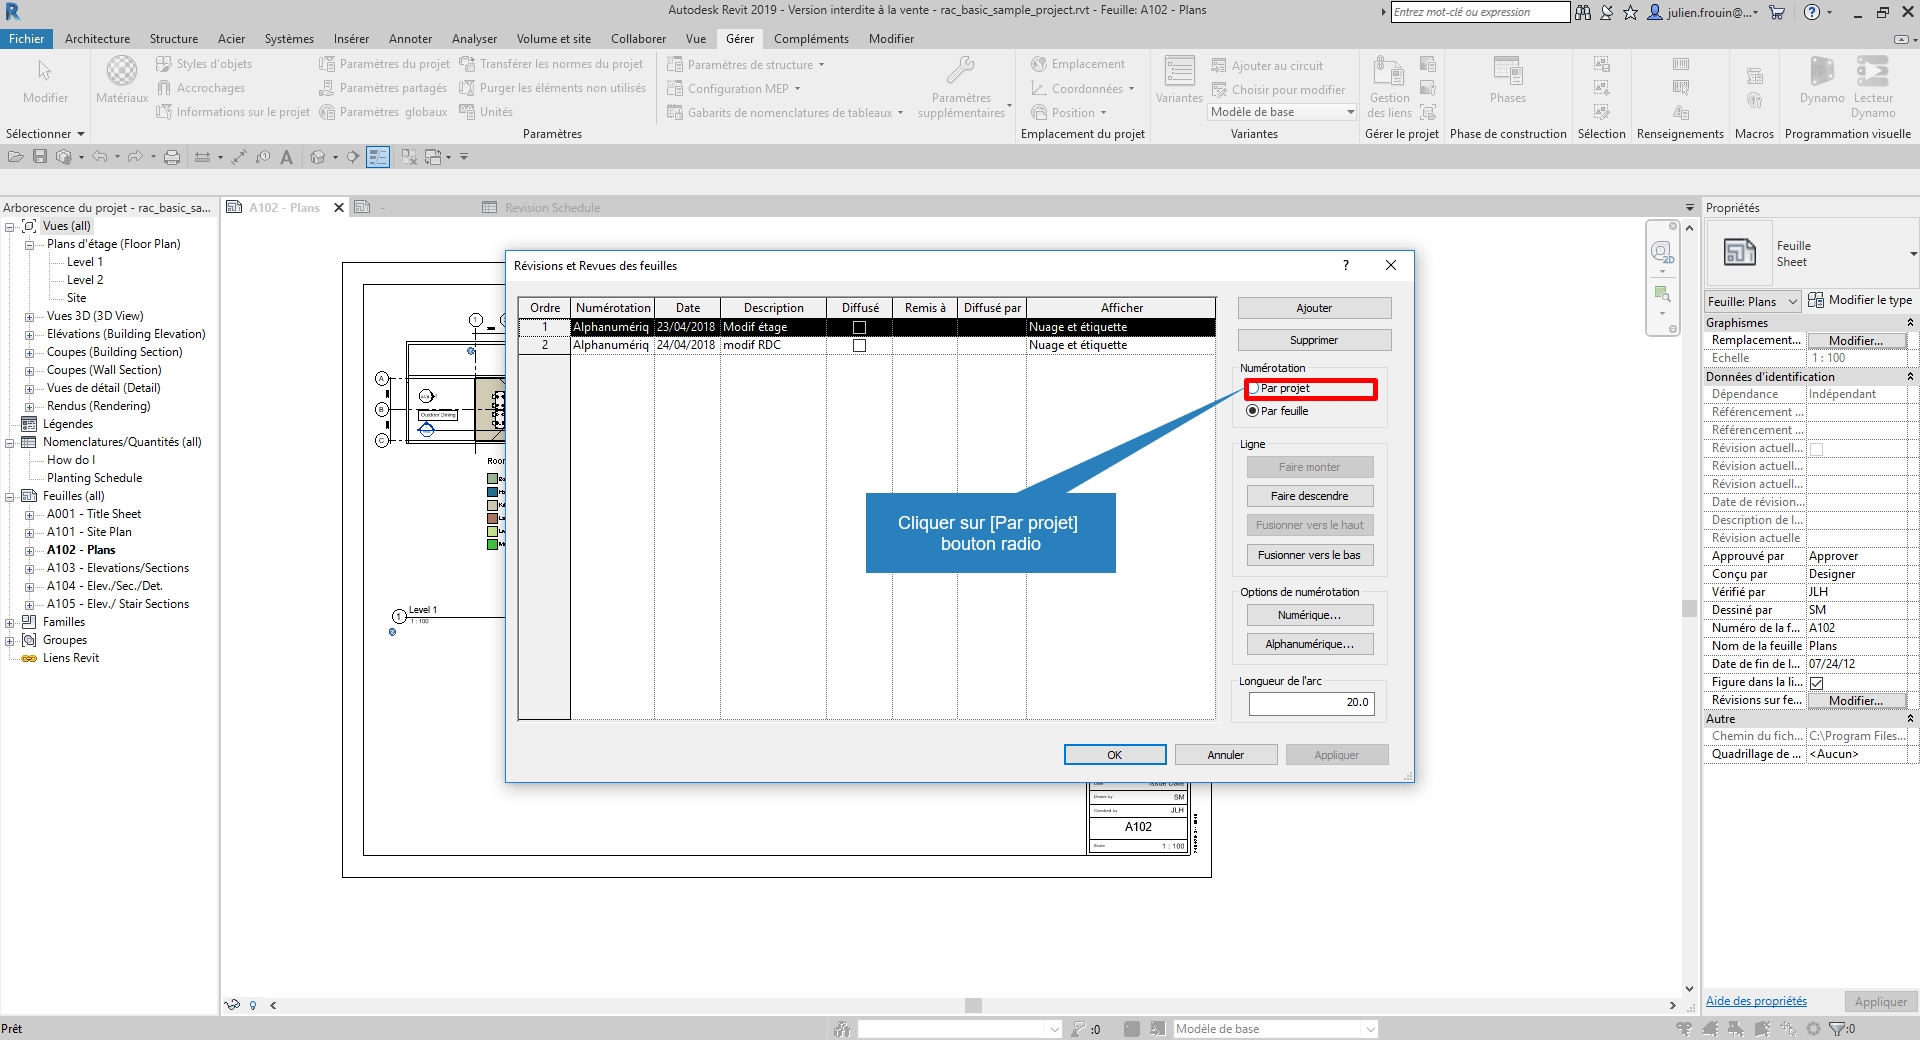Click the Print icon in quick access toolbar
The image size is (1920, 1040).
click(172, 157)
